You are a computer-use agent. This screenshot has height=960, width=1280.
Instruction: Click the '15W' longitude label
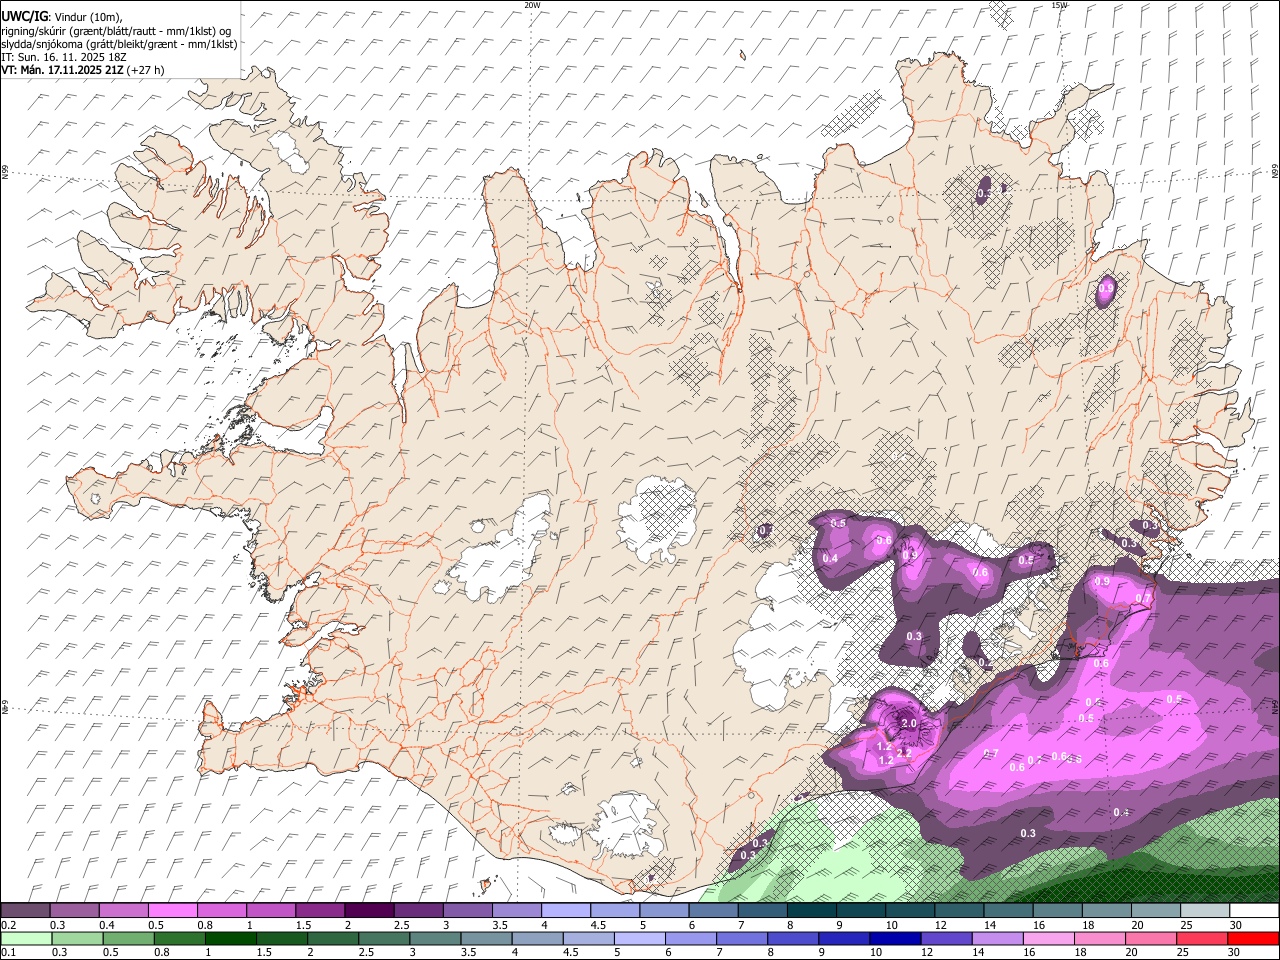coord(1059,5)
